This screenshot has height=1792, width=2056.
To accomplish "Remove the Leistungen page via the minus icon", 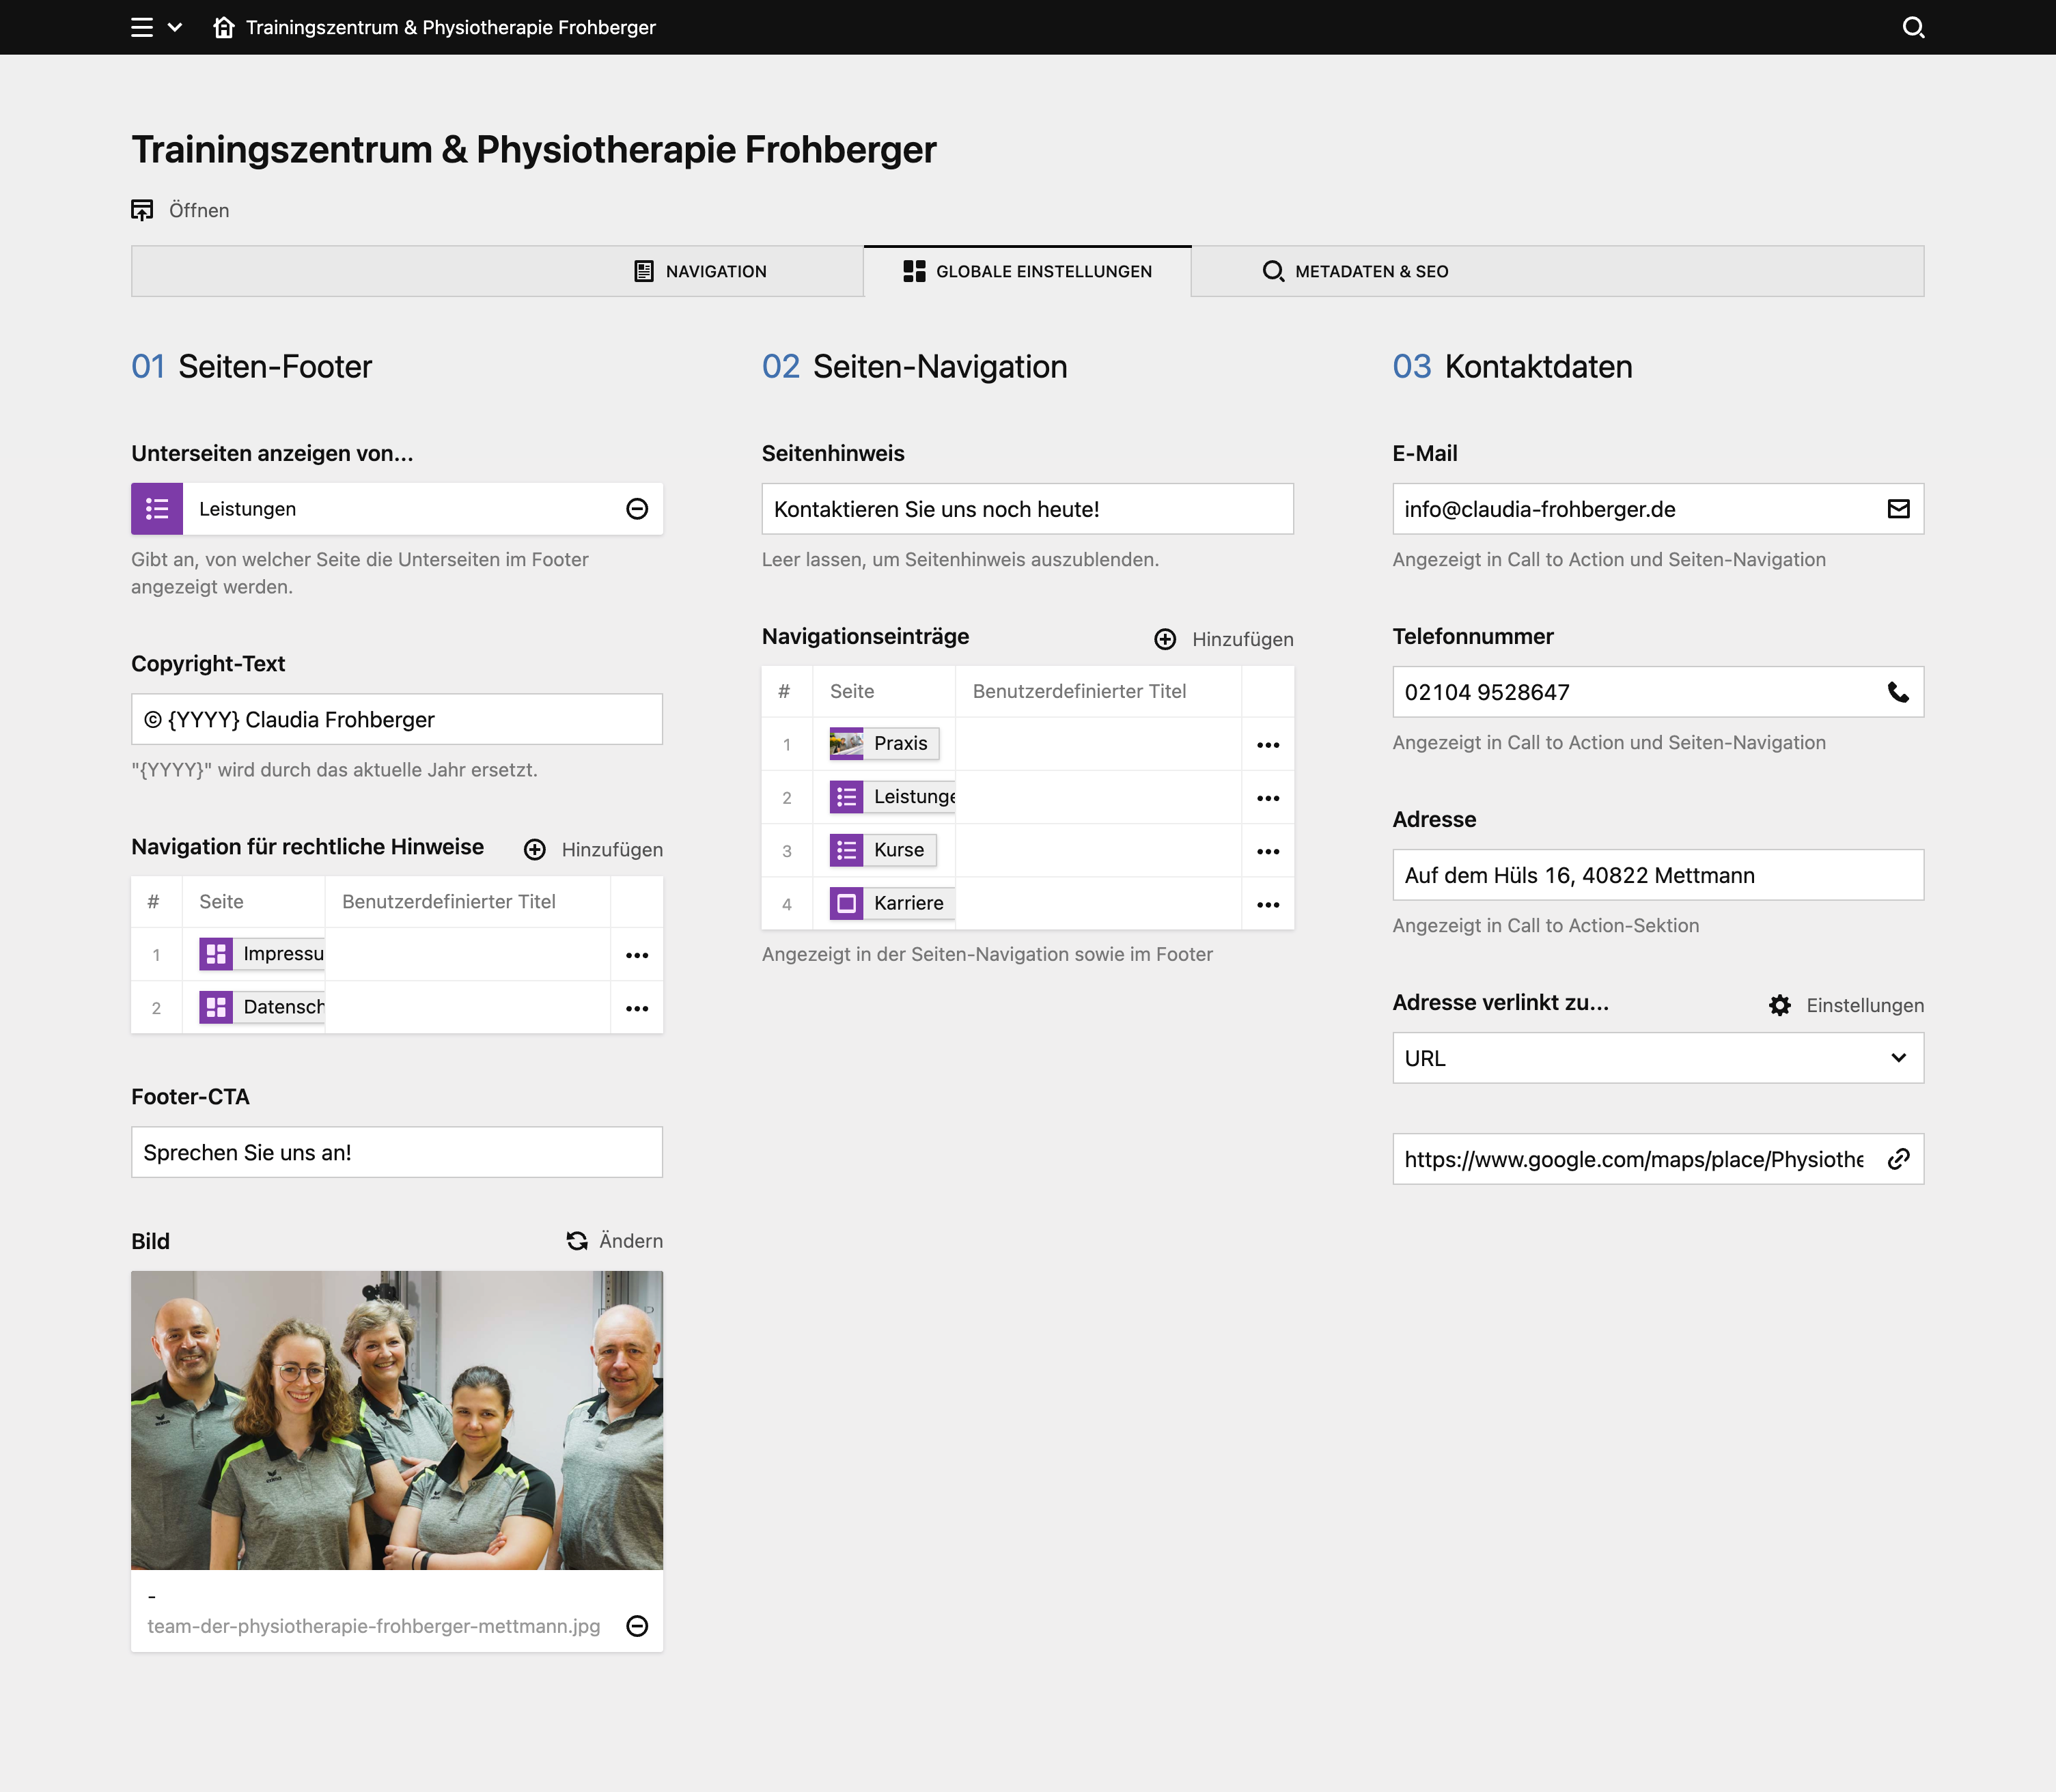I will pyautogui.click(x=637, y=509).
